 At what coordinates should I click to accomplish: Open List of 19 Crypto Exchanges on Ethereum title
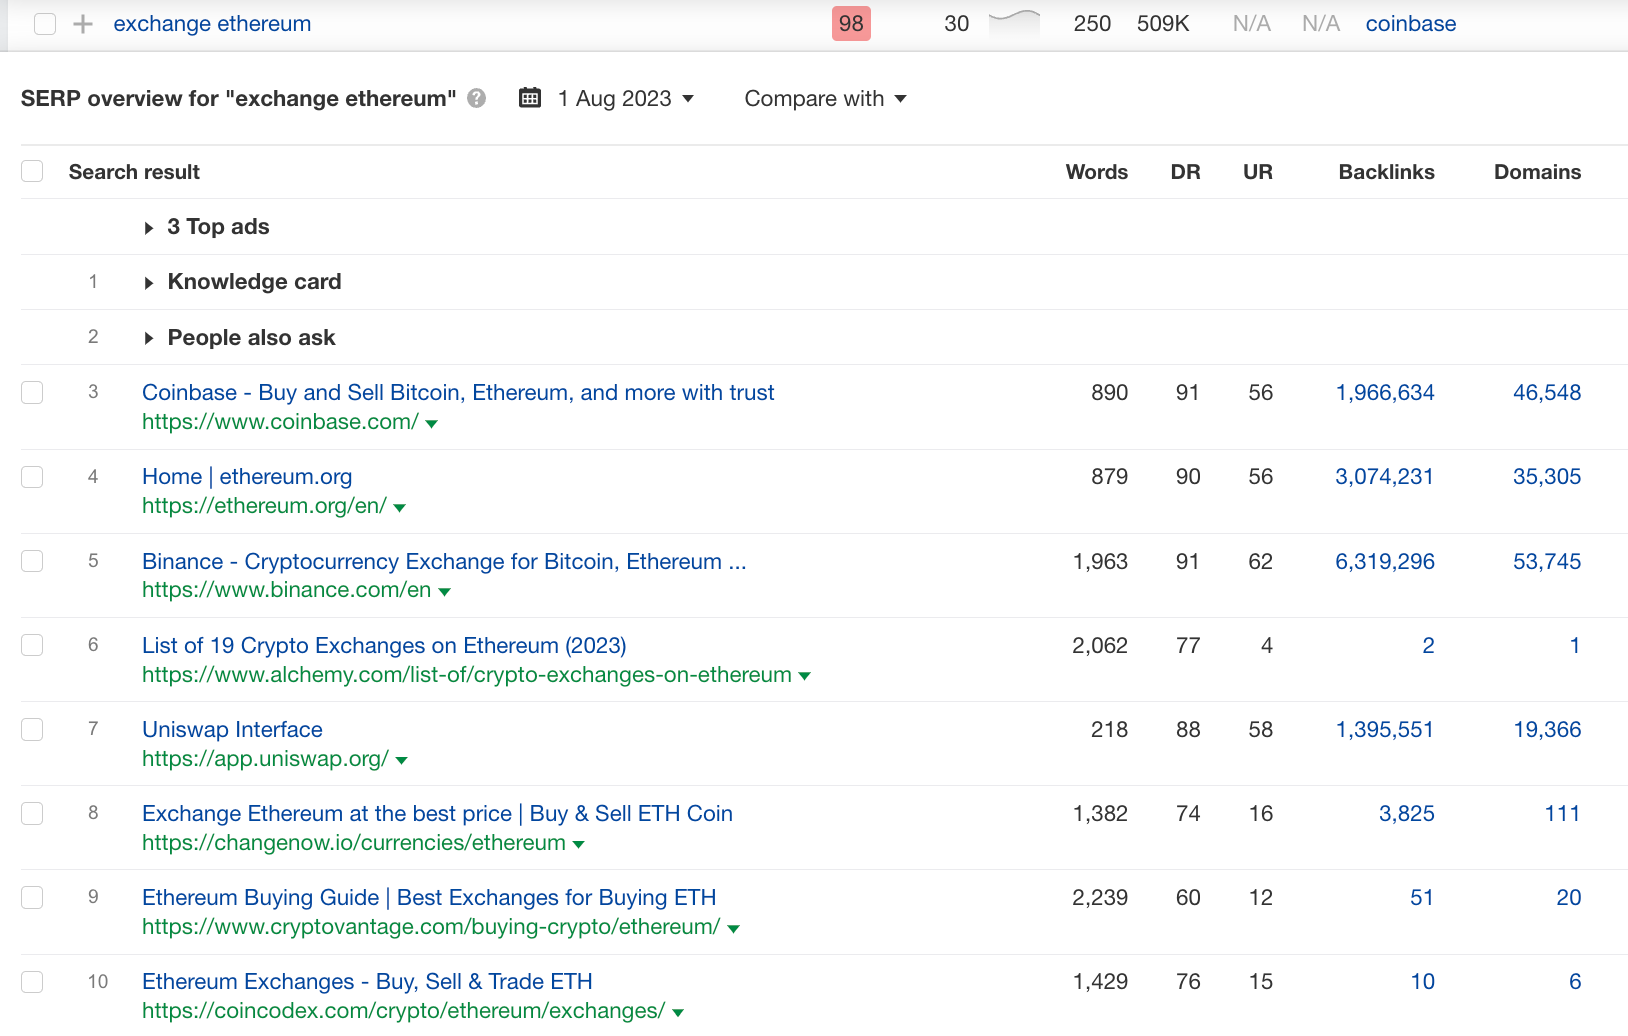coord(384,645)
